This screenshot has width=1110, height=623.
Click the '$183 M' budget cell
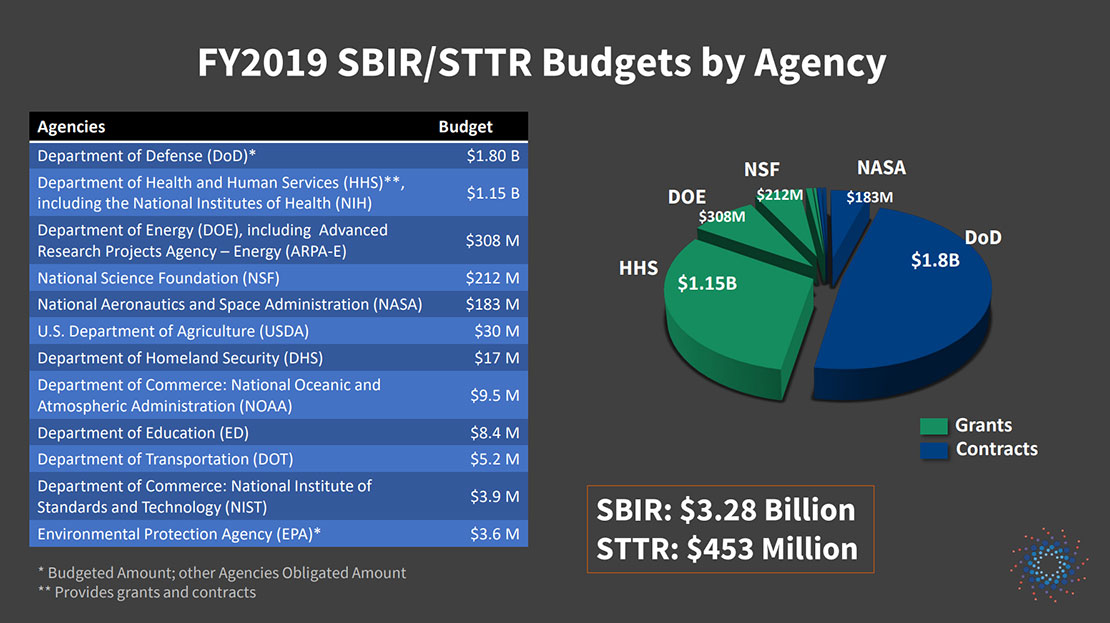[492, 304]
